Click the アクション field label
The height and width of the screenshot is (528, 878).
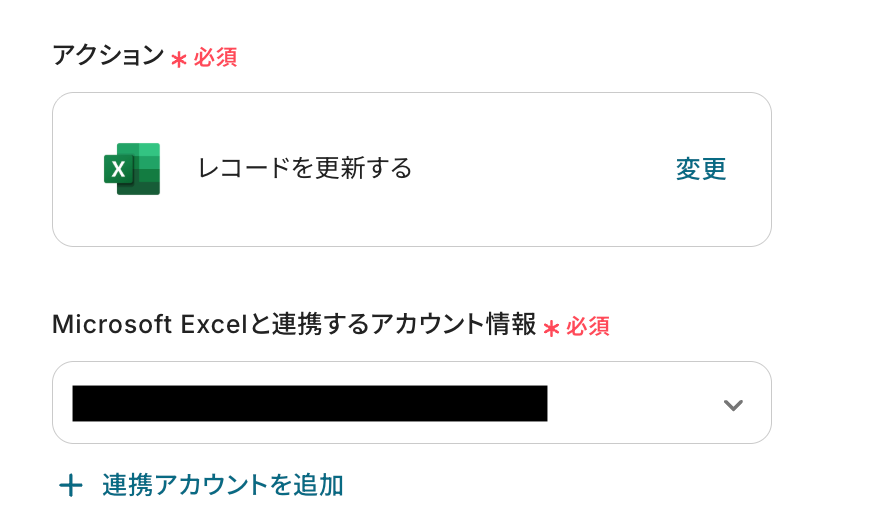[107, 56]
